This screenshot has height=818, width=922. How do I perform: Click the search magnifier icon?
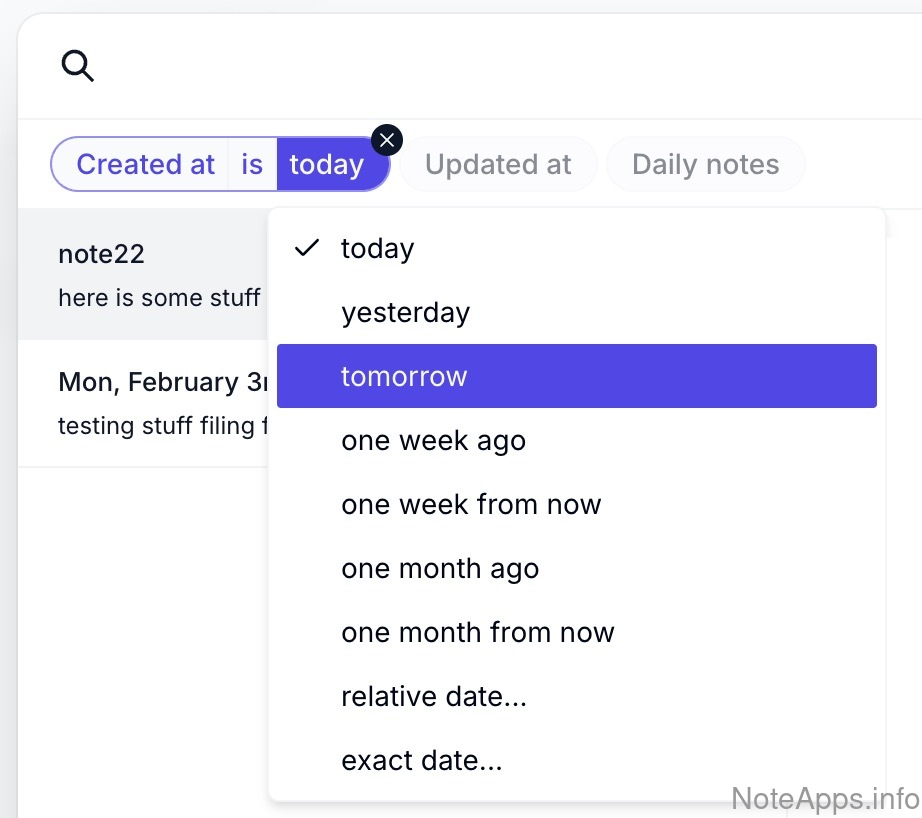click(x=77, y=67)
